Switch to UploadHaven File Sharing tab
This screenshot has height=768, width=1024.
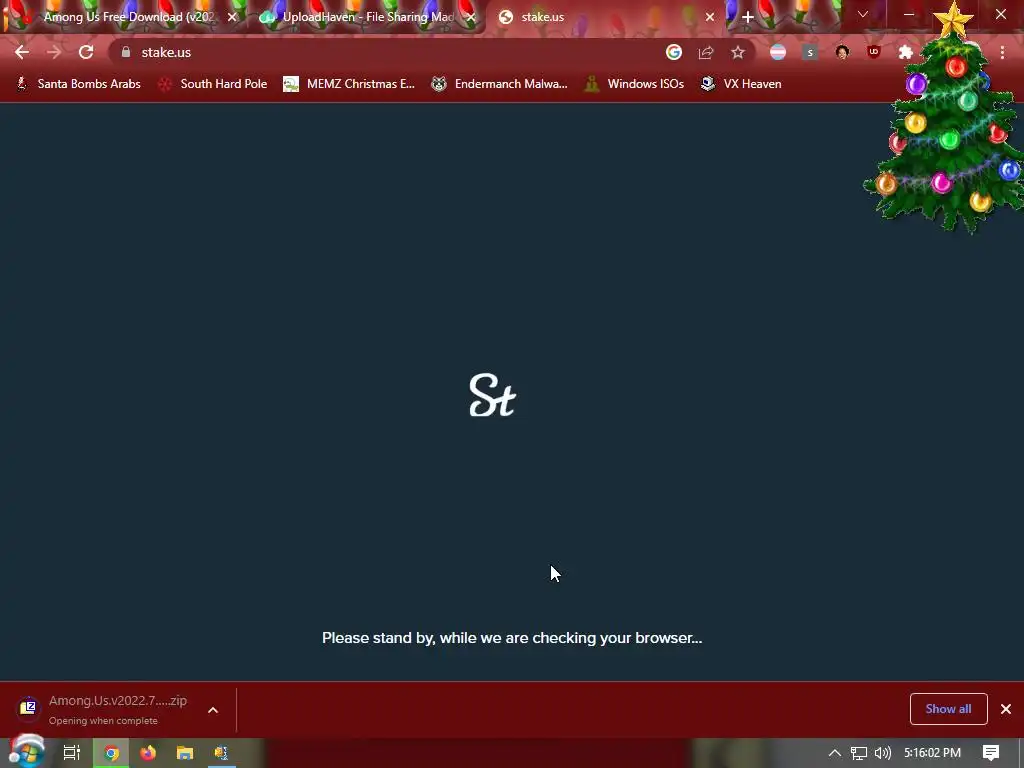coord(368,17)
